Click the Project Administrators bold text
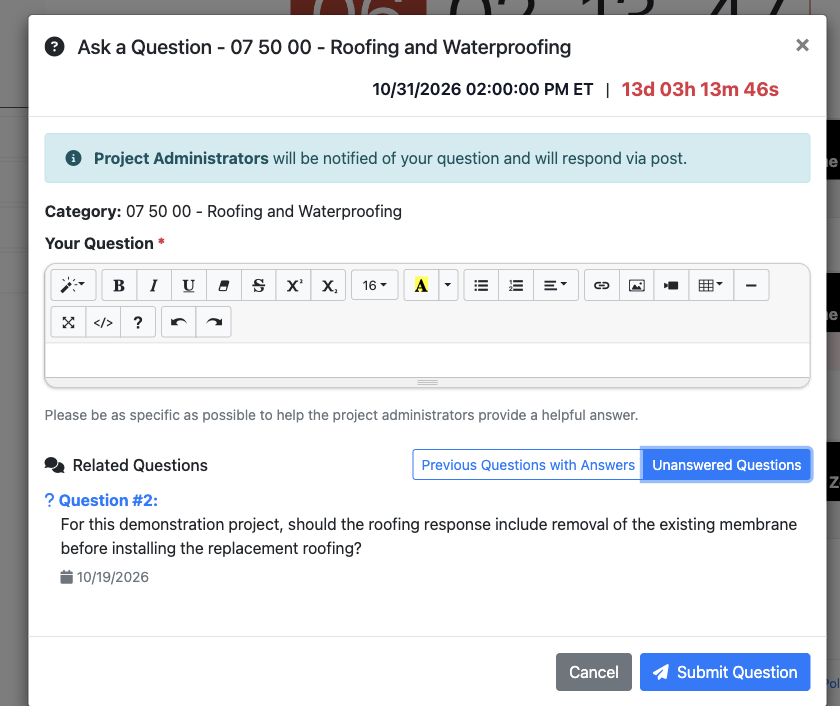 coord(181,158)
